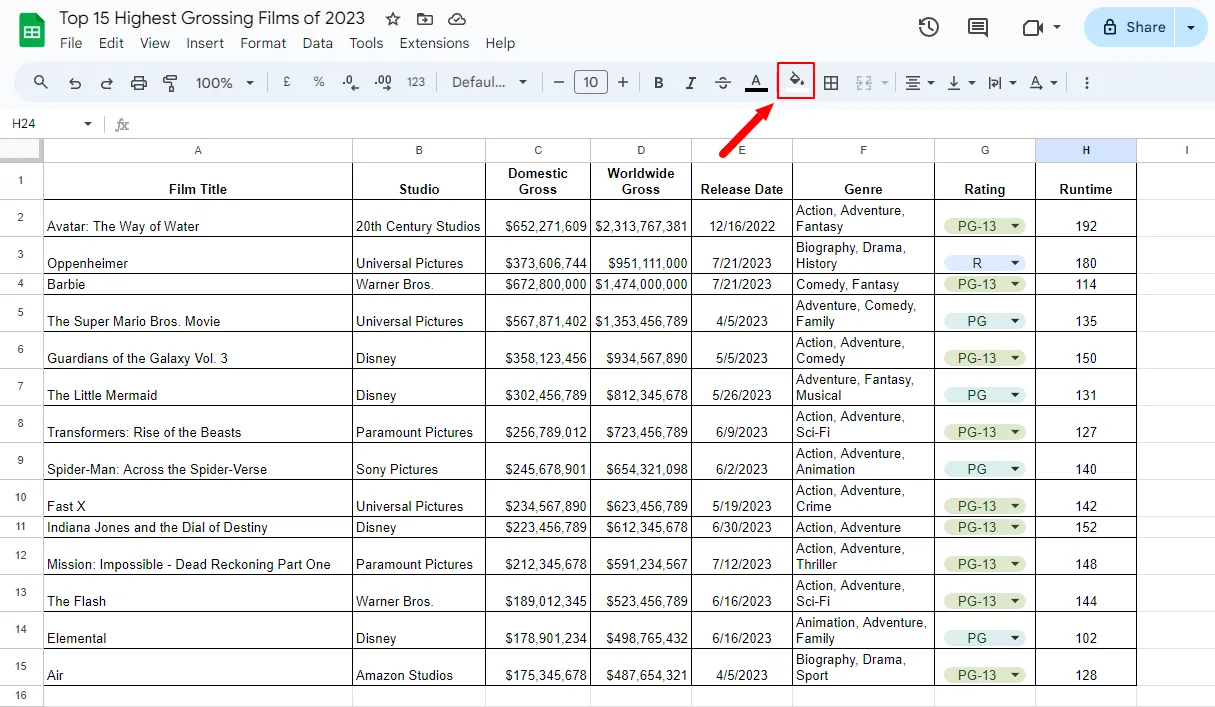Open text rotation options
This screenshot has height=707, width=1215.
(x=1043, y=83)
